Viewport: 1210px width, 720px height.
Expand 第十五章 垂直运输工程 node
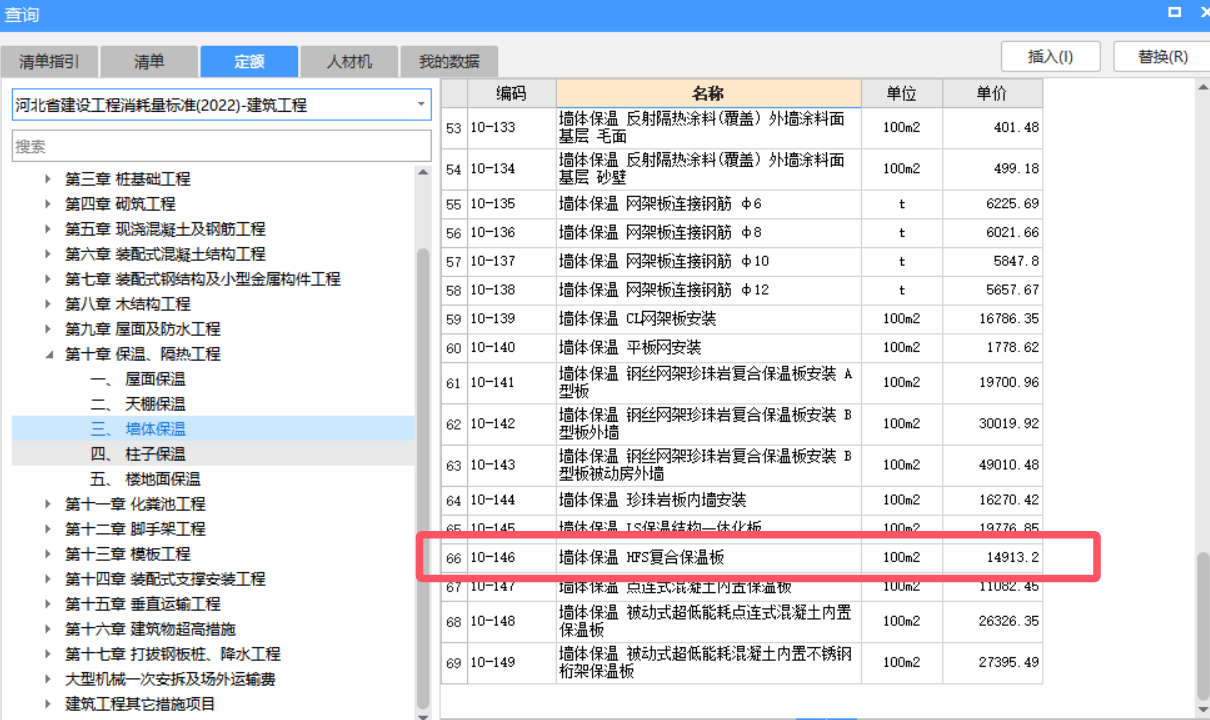pos(48,604)
